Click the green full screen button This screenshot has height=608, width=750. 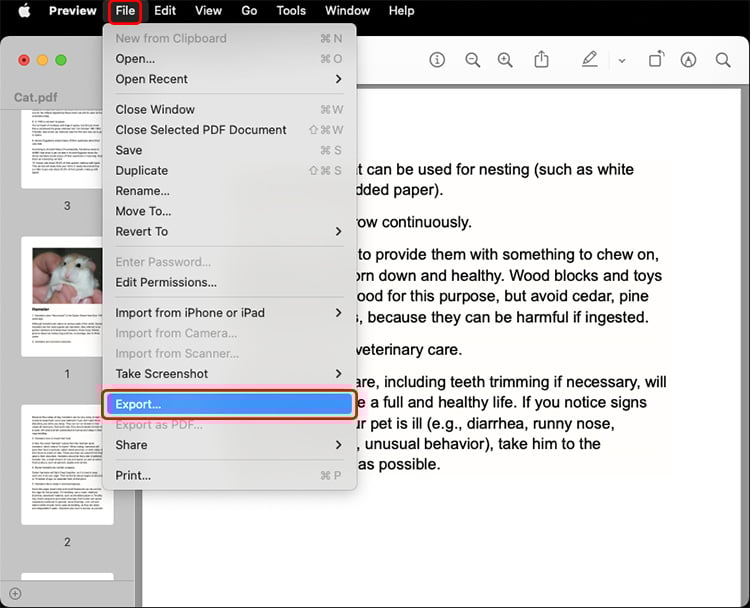point(61,60)
